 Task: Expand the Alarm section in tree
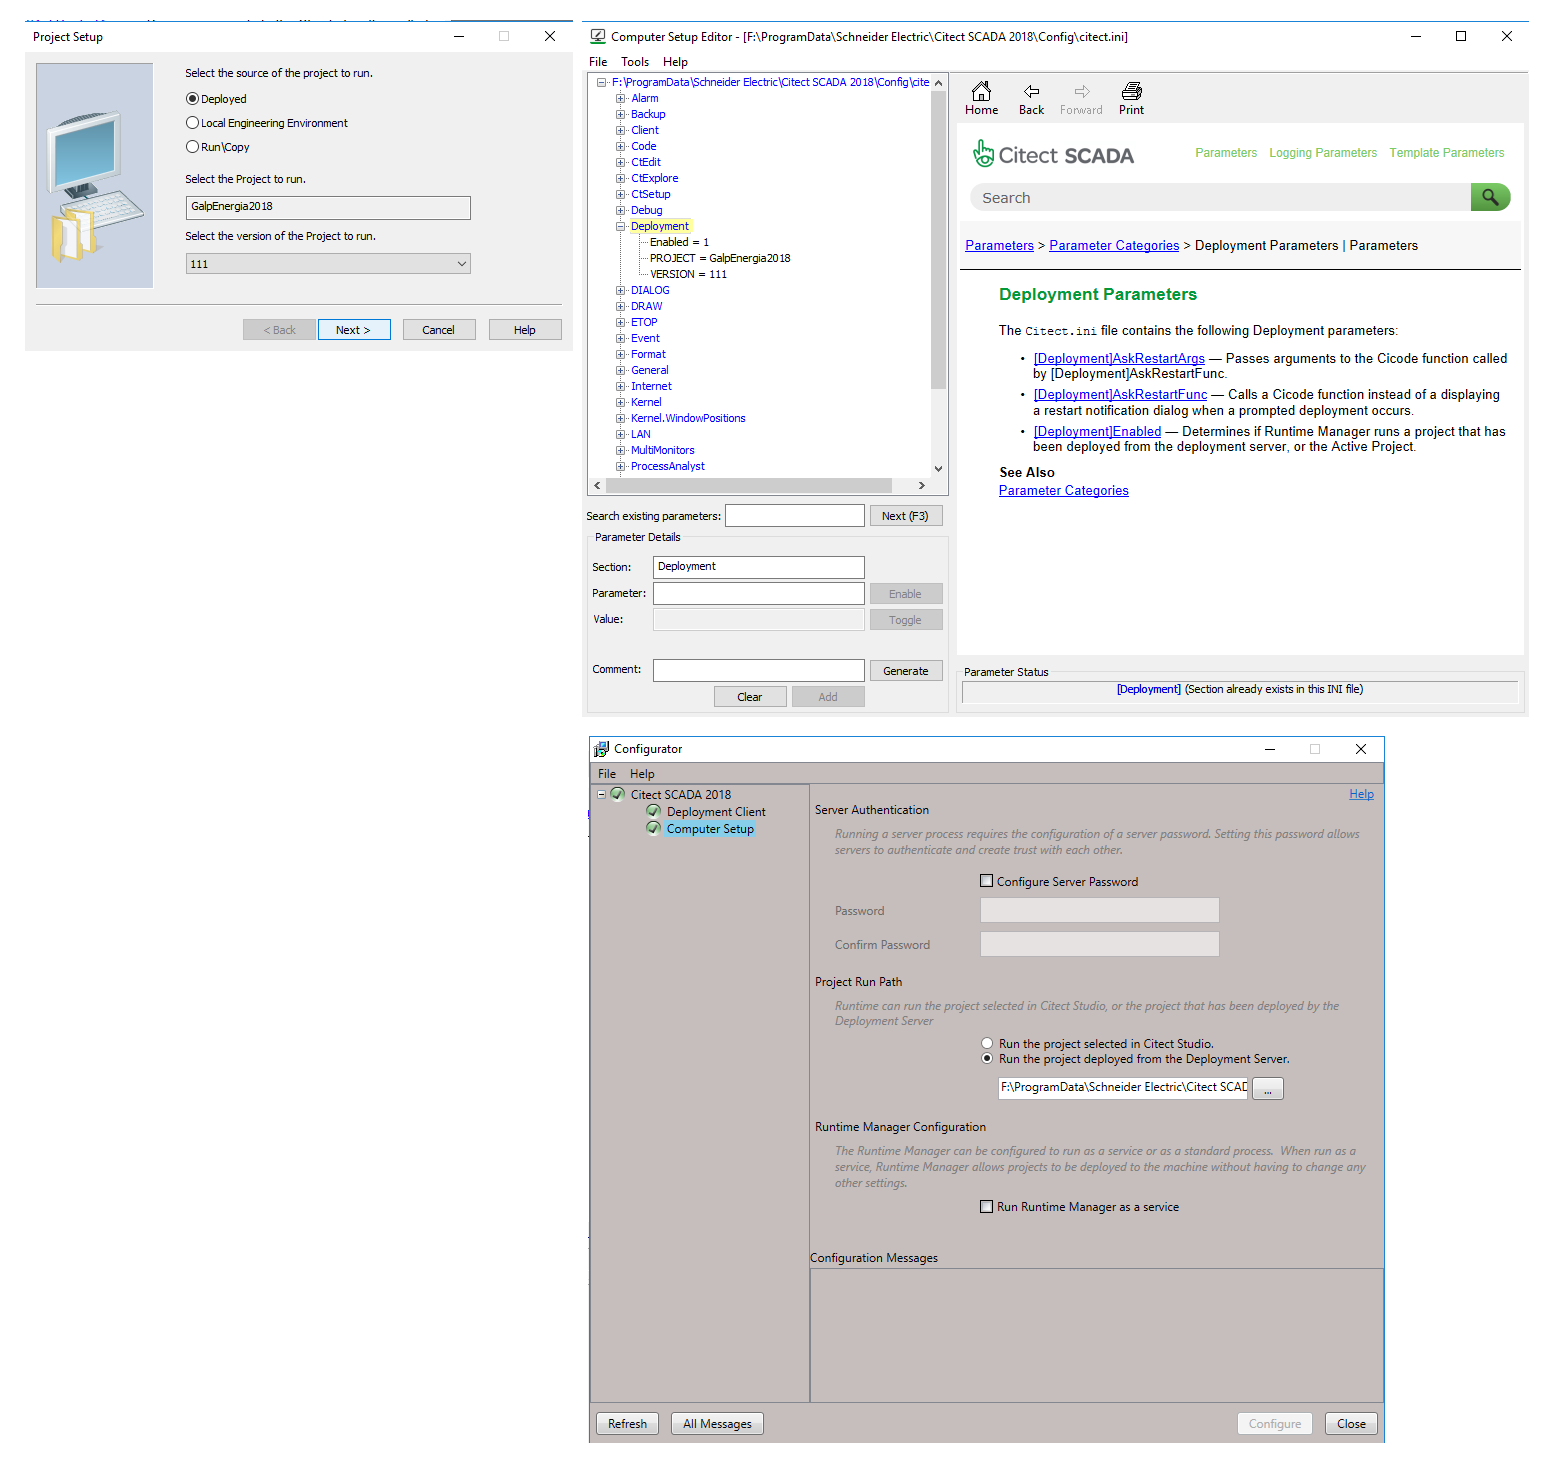pos(620,98)
